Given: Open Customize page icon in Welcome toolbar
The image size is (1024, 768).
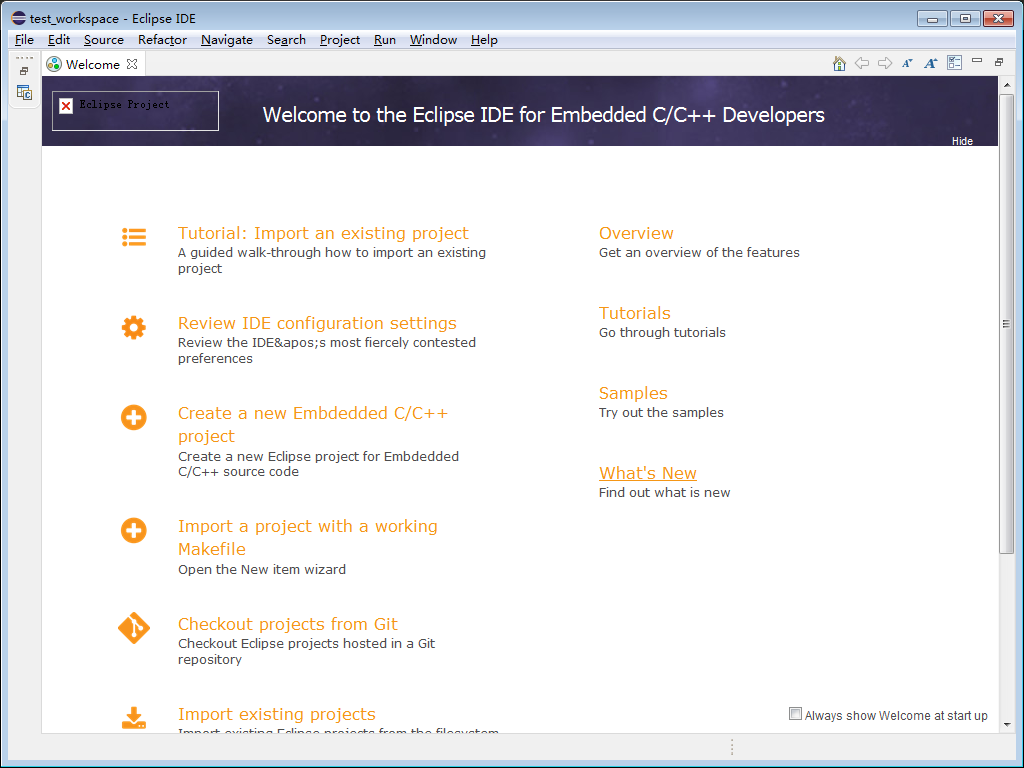Looking at the screenshot, I should point(954,63).
